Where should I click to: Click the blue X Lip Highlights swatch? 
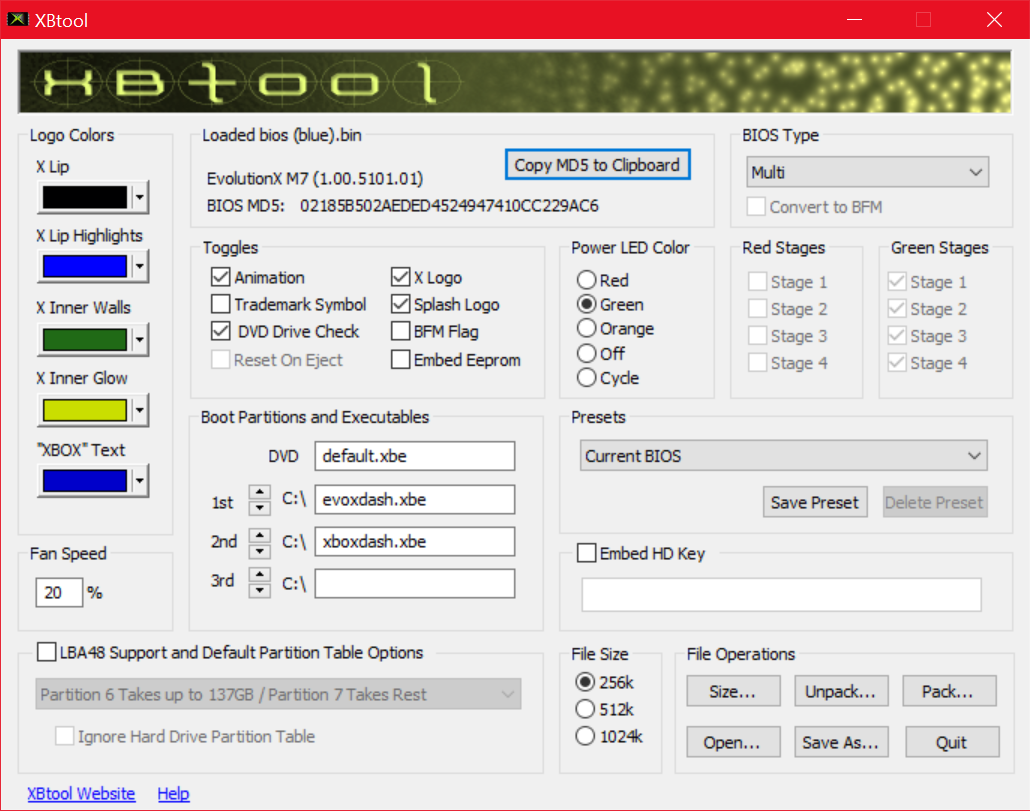(85, 267)
